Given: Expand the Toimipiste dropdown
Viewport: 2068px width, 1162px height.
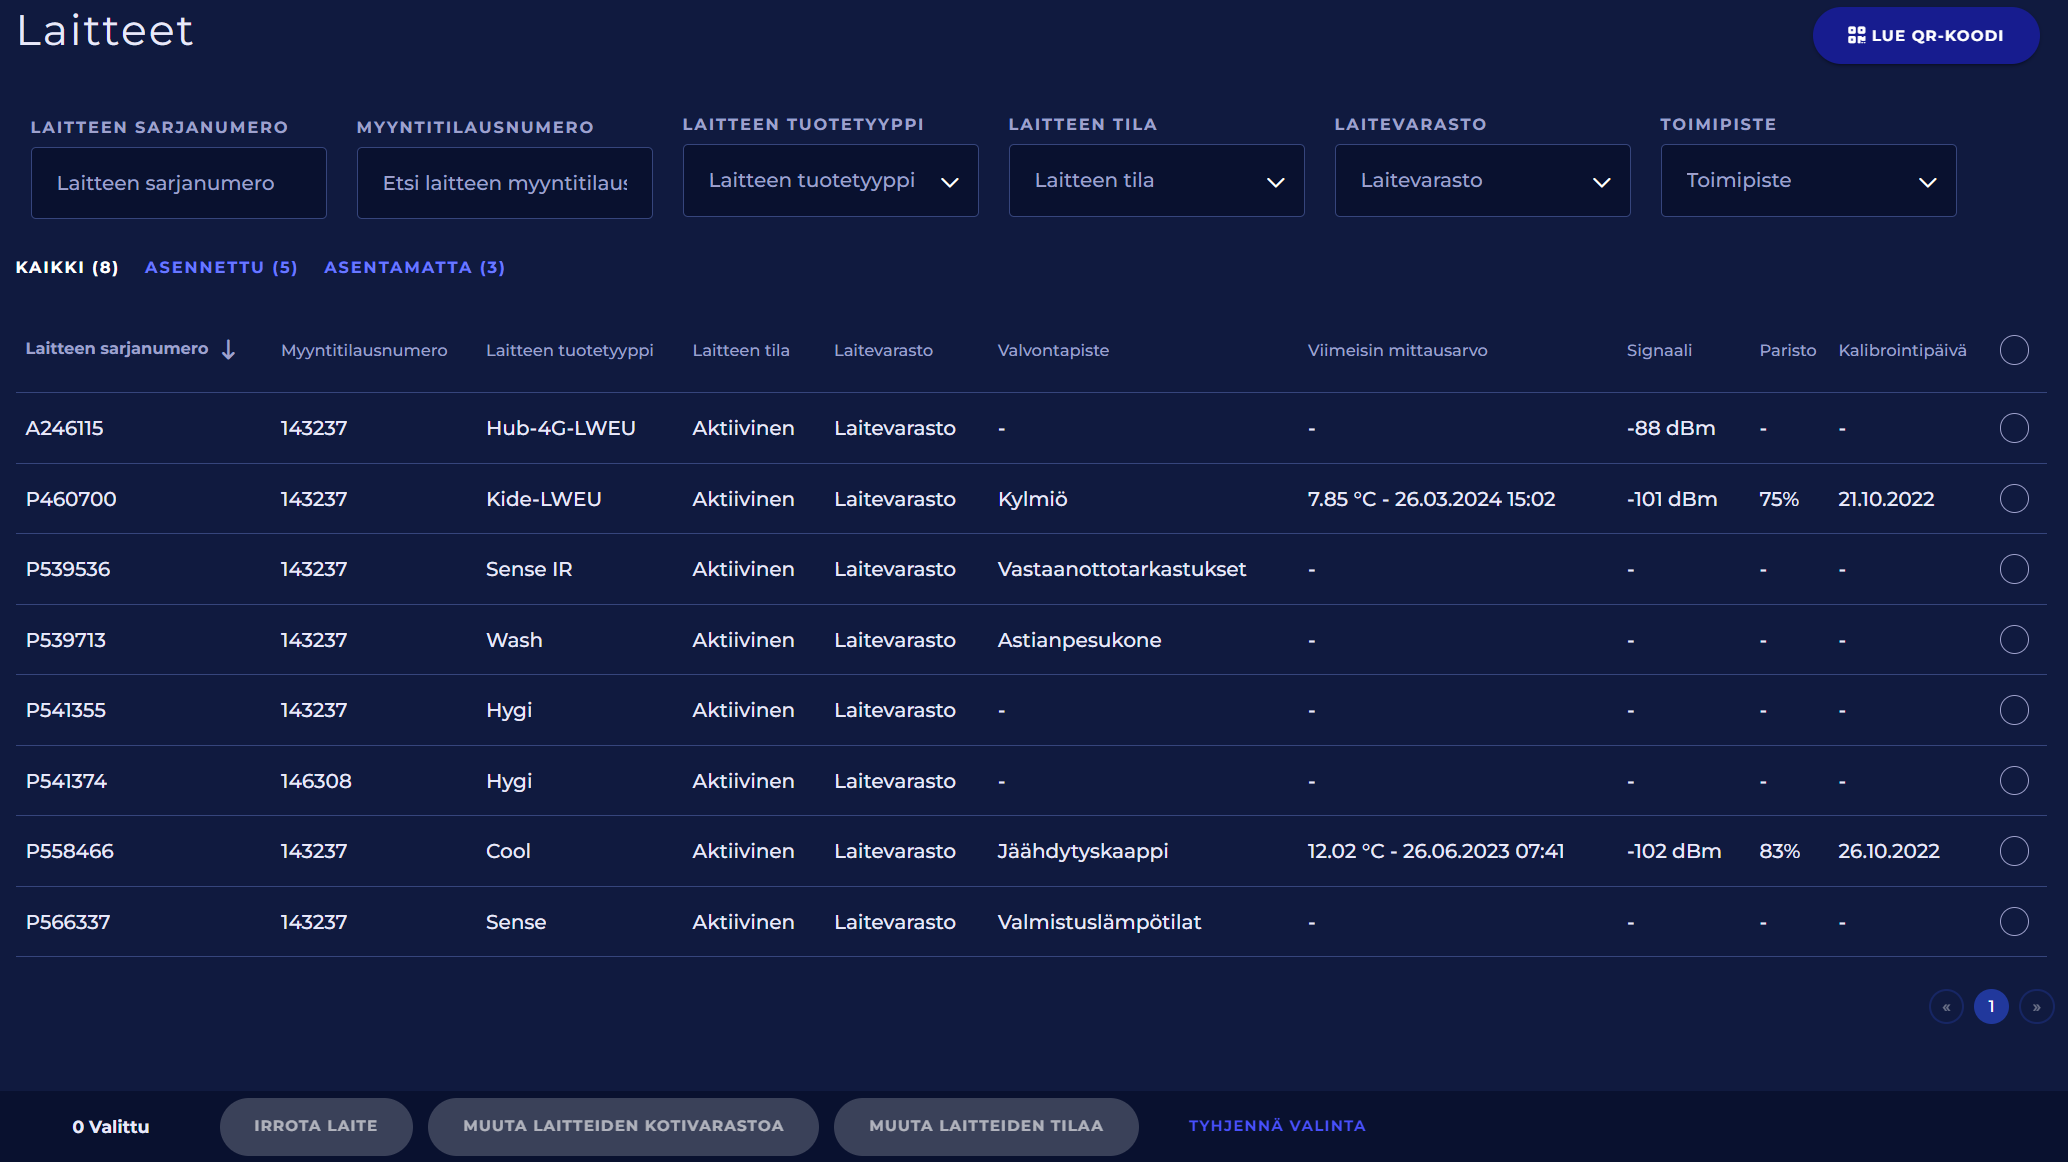Looking at the screenshot, I should pyautogui.click(x=1808, y=181).
